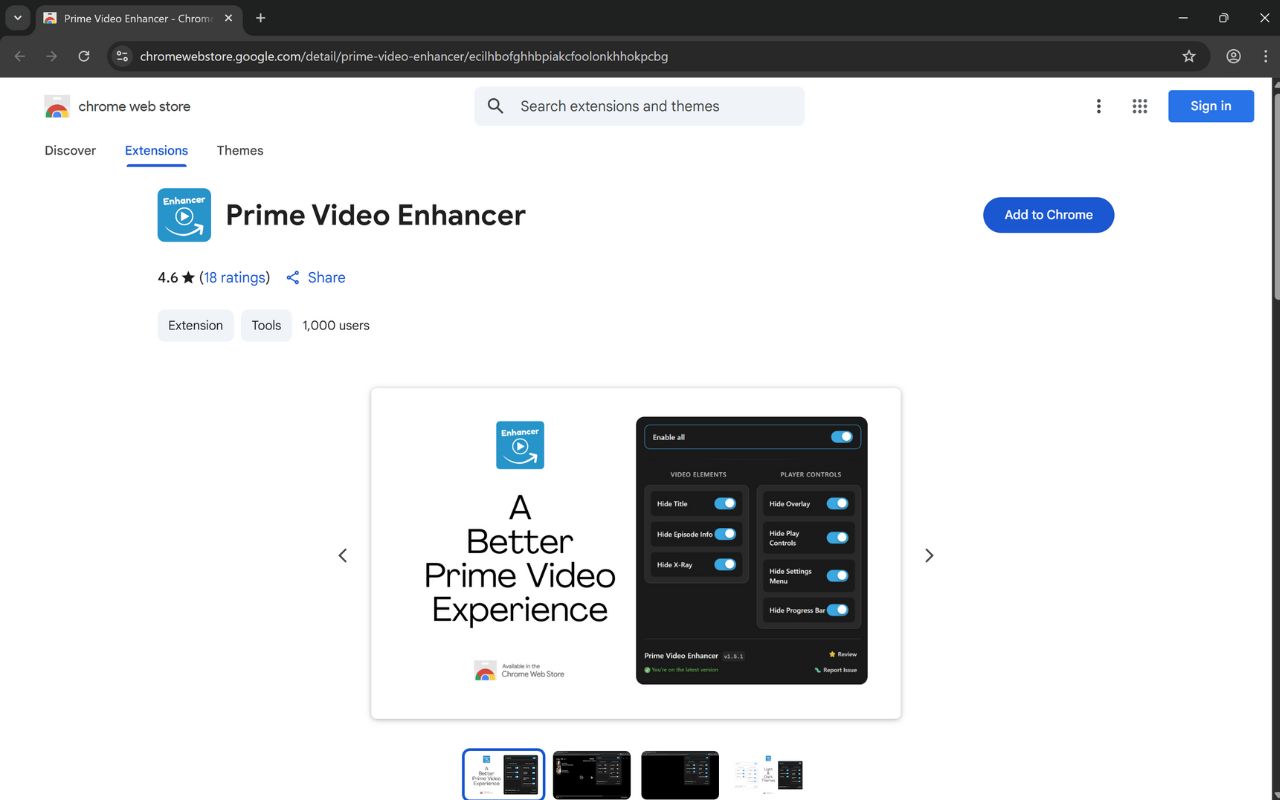Select the fourth light-theme screenshot thumbnail
The width and height of the screenshot is (1280, 800).
tap(768, 775)
